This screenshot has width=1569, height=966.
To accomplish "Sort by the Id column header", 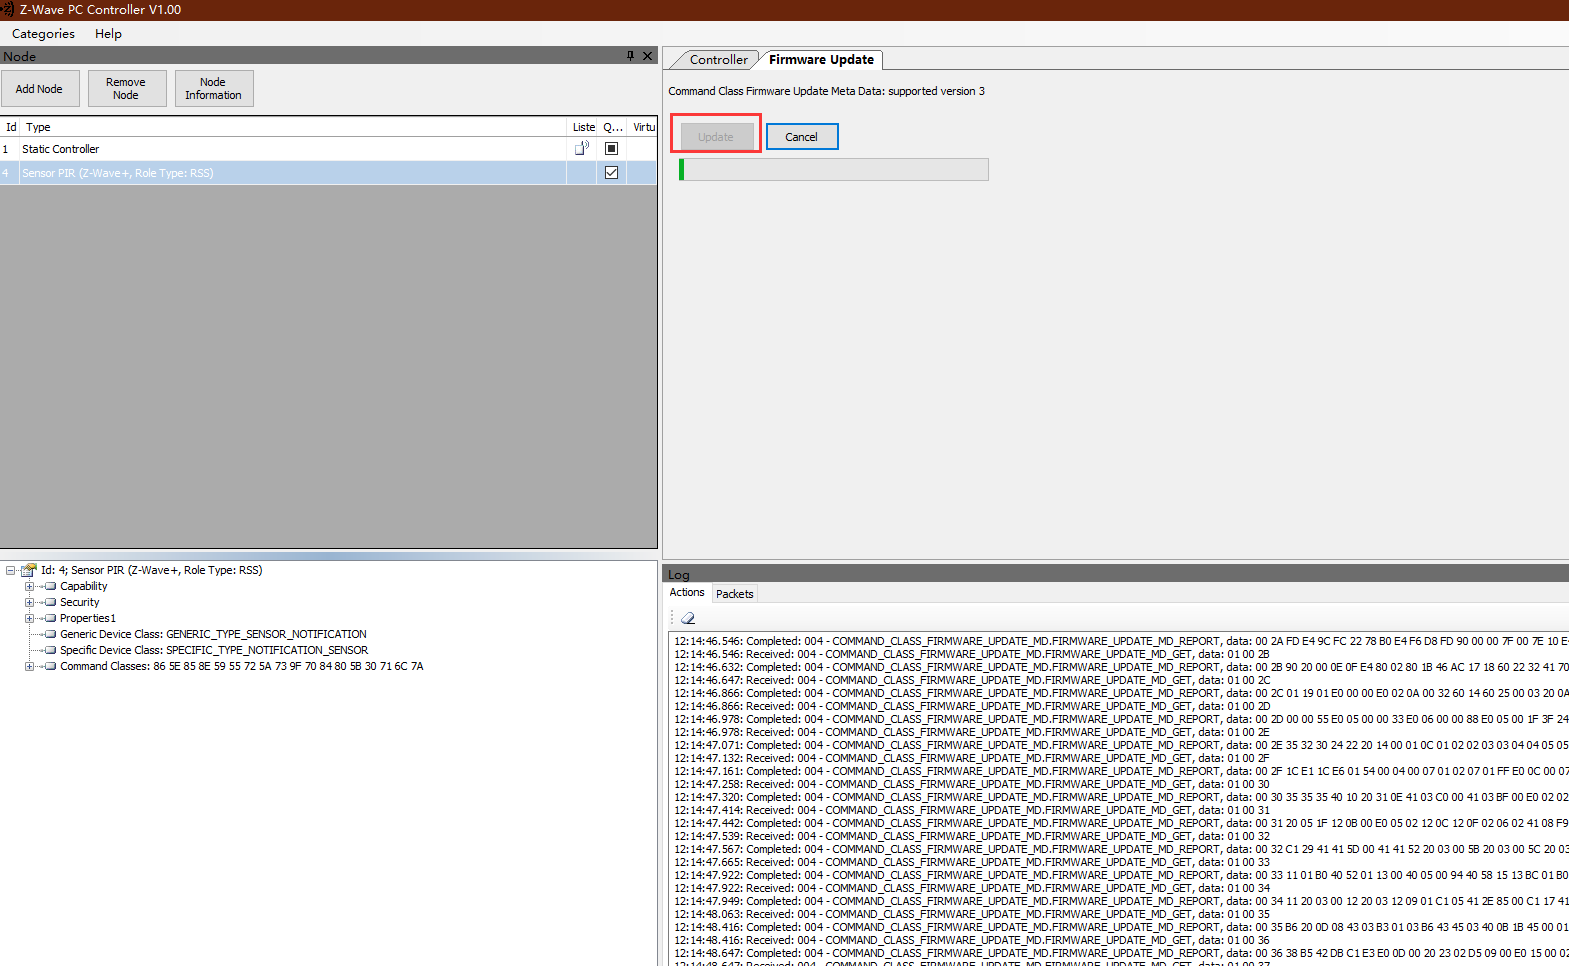I will click(11, 127).
